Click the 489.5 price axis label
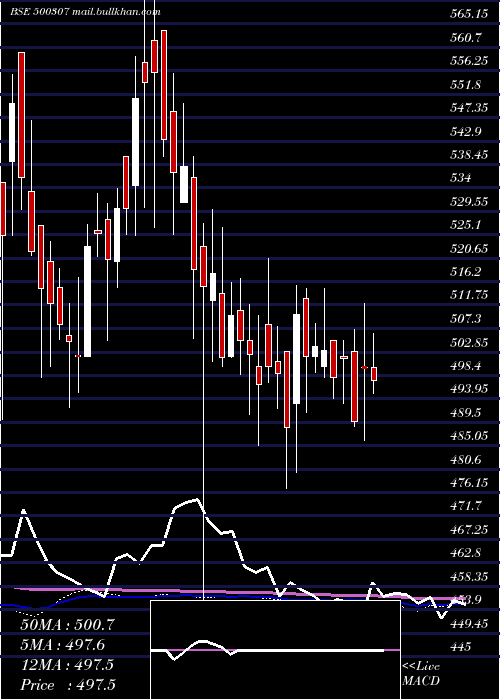 [x=465, y=412]
